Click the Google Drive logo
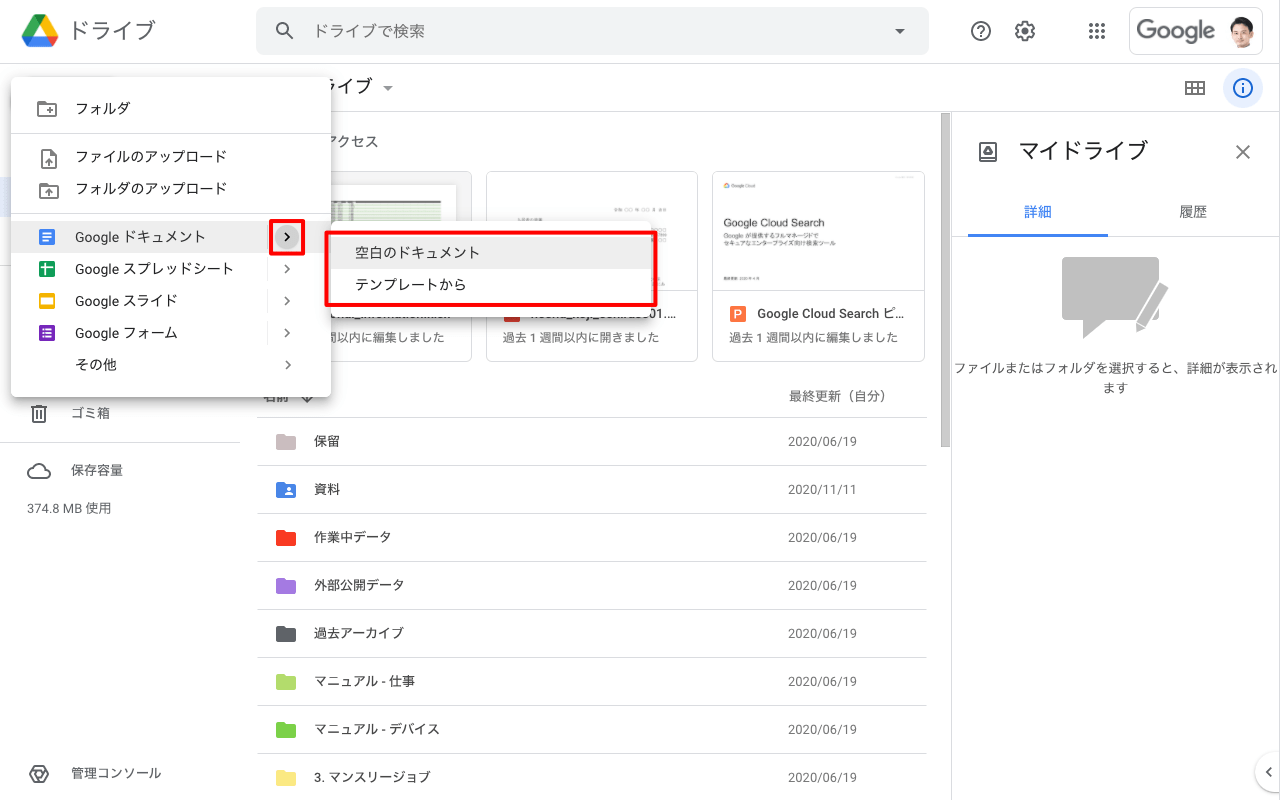Viewport: 1280px width, 800px height. (40, 31)
